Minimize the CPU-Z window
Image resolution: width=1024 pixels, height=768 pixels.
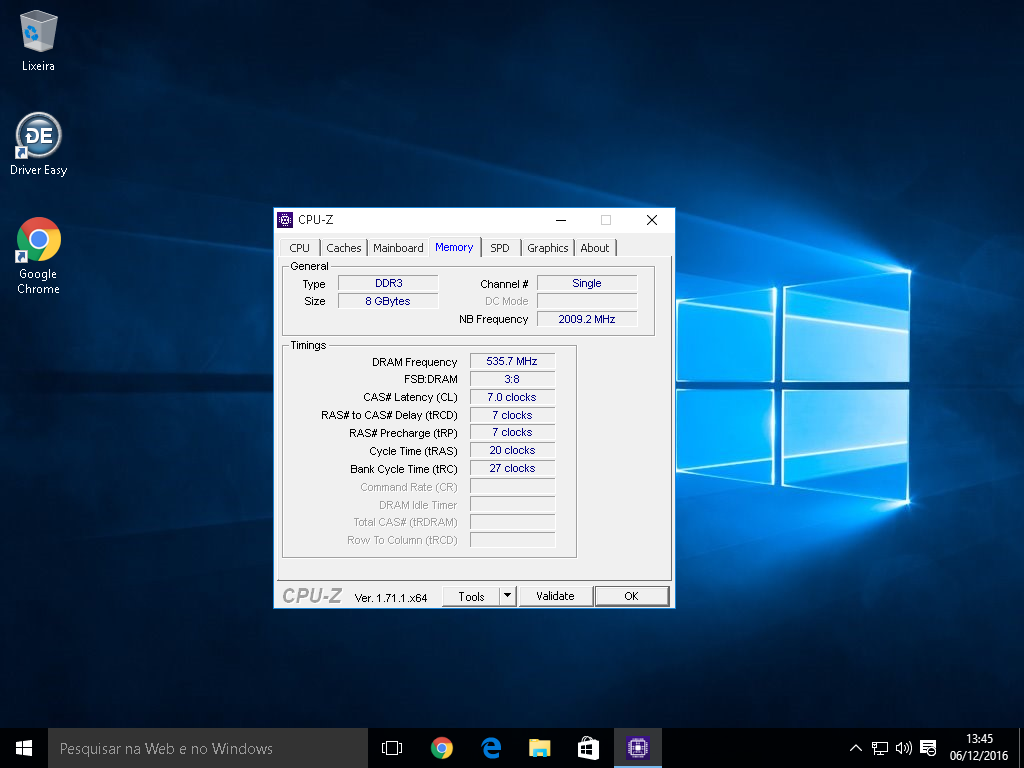[x=561, y=220]
